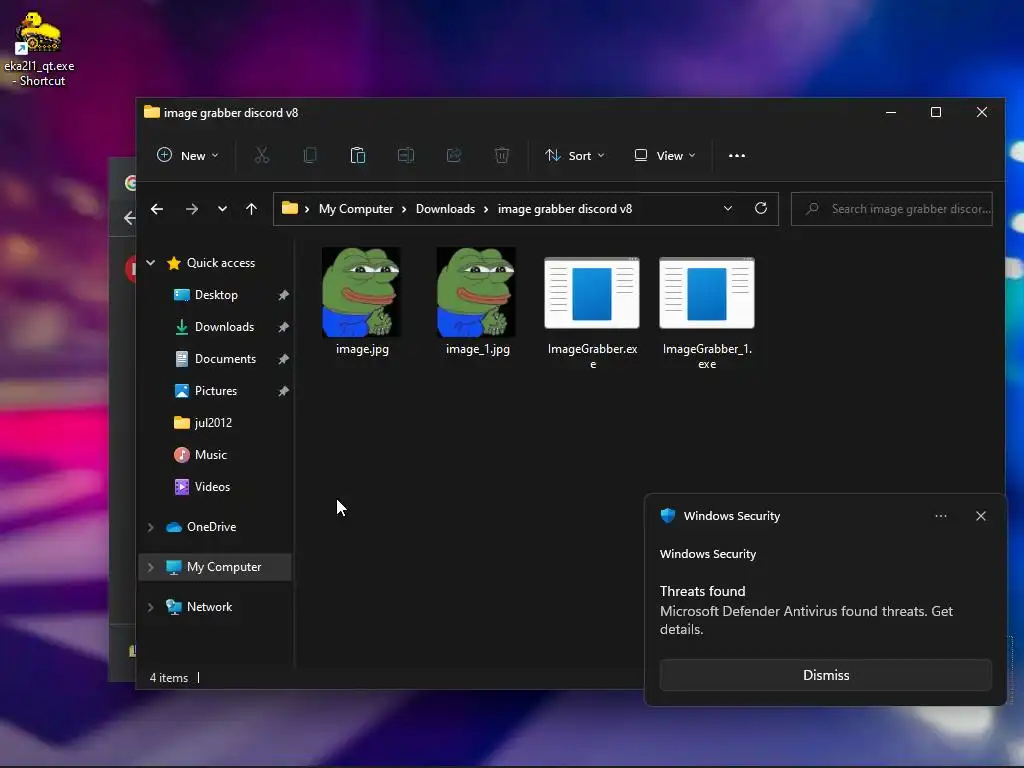Open the jul2012 folder
Image resolution: width=1024 pixels, height=768 pixels.
213,423
